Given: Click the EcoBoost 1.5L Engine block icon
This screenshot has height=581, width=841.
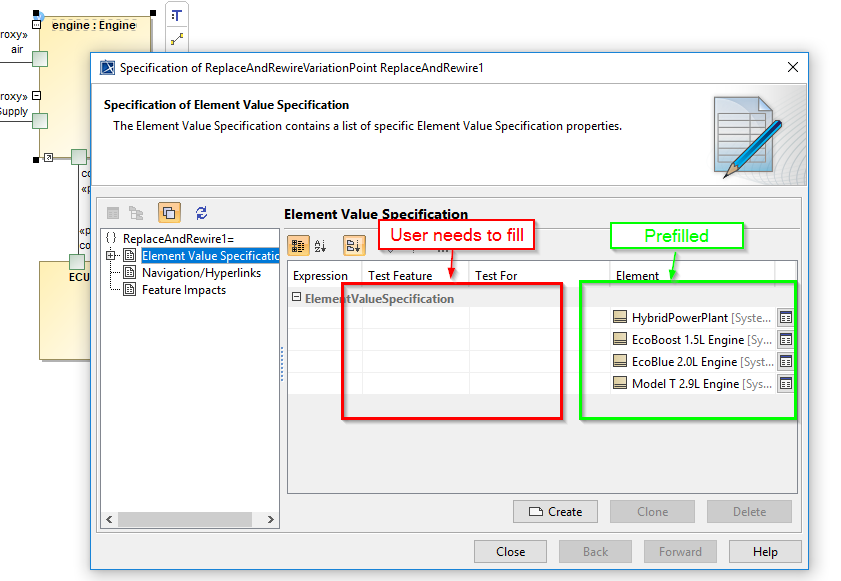Looking at the screenshot, I should coord(620,339).
